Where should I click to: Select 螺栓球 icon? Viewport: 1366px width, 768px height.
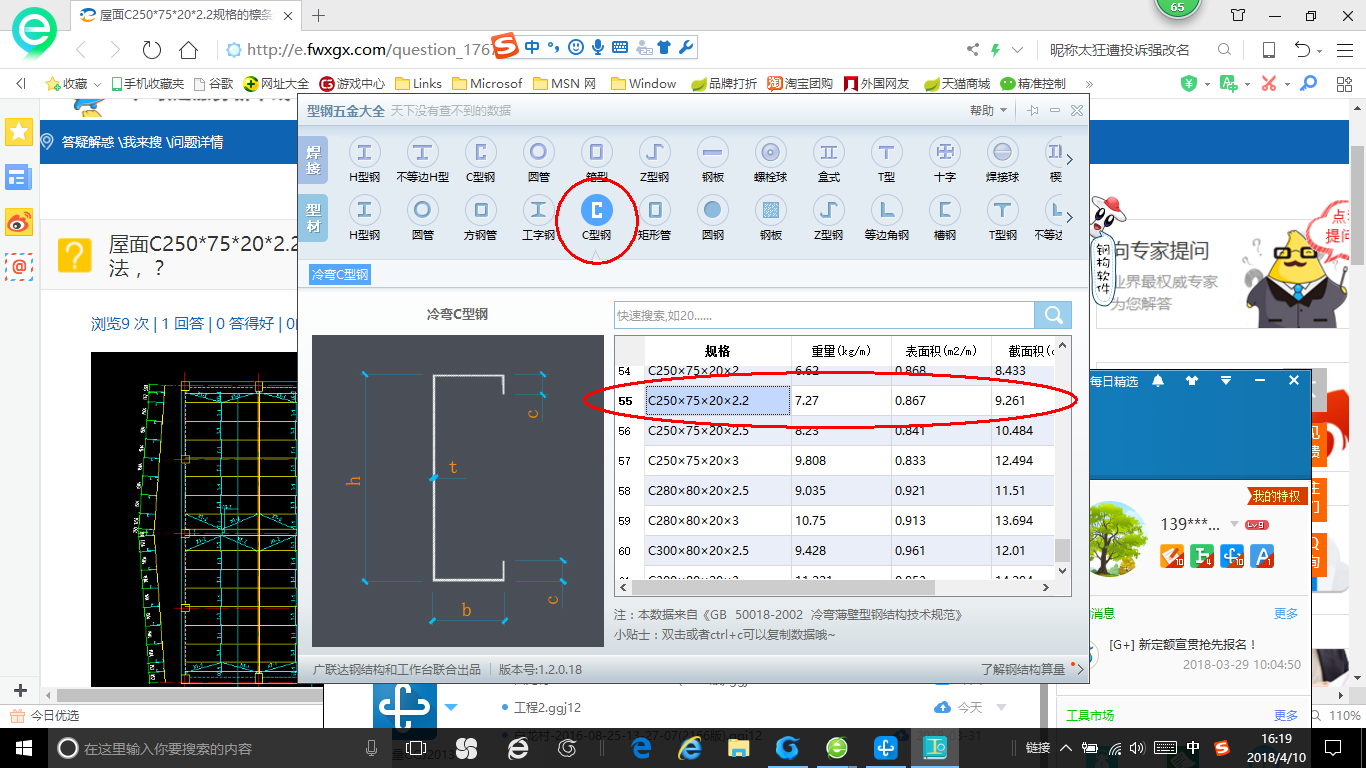pos(770,152)
